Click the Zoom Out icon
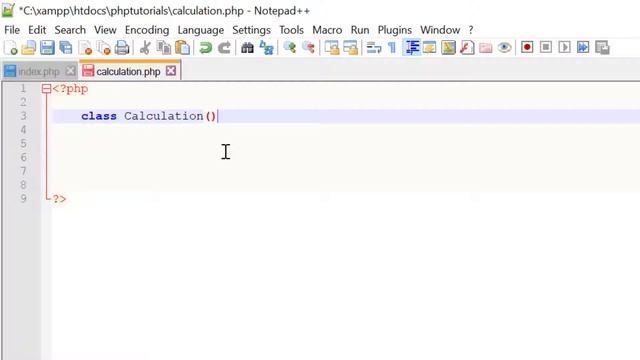 [309, 48]
